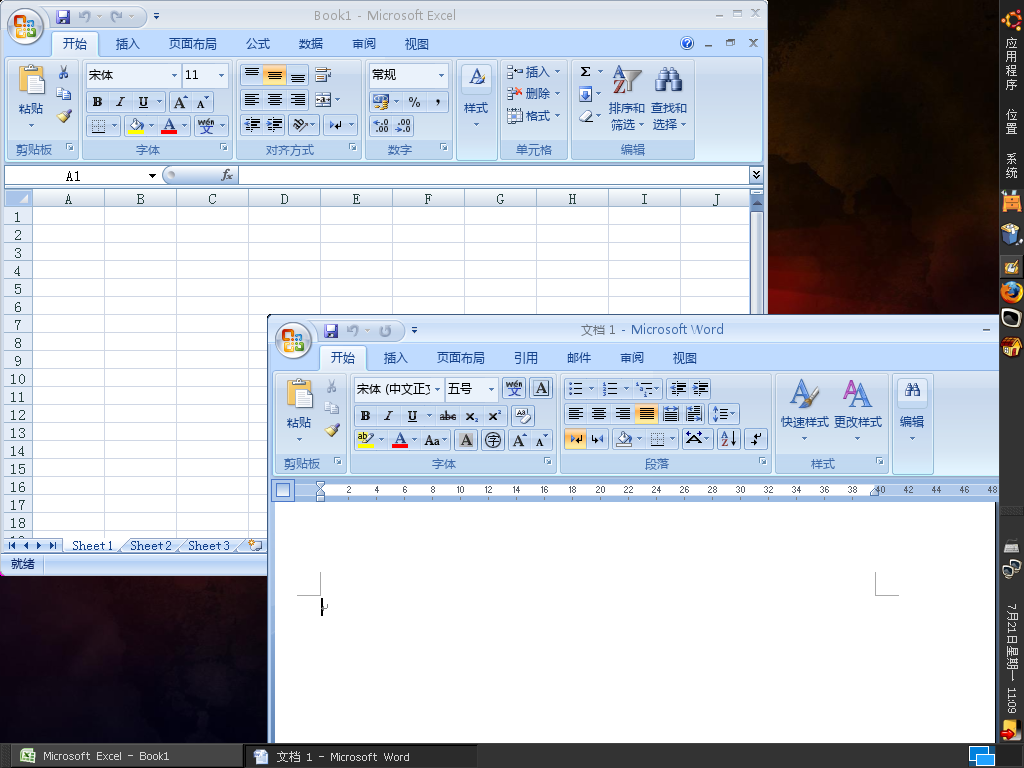Open the 邮件 tab in Word
Viewport: 1024px width, 768px height.
579,358
